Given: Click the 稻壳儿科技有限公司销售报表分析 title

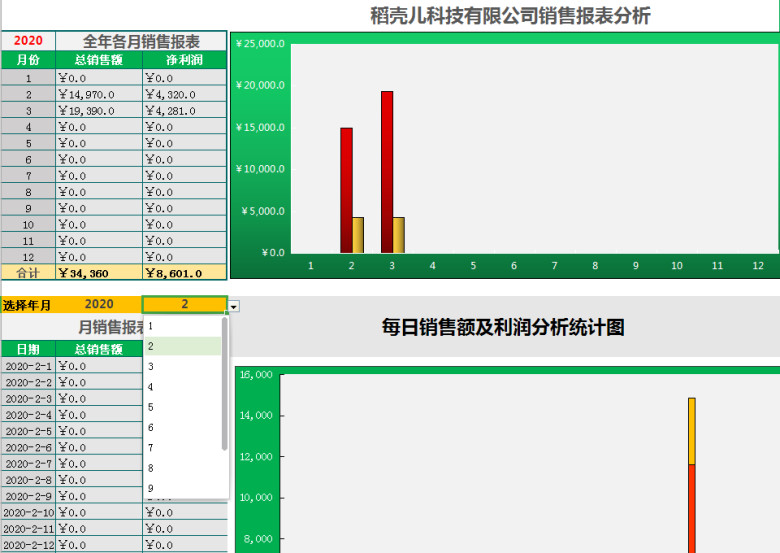Looking at the screenshot, I should 510,15.
